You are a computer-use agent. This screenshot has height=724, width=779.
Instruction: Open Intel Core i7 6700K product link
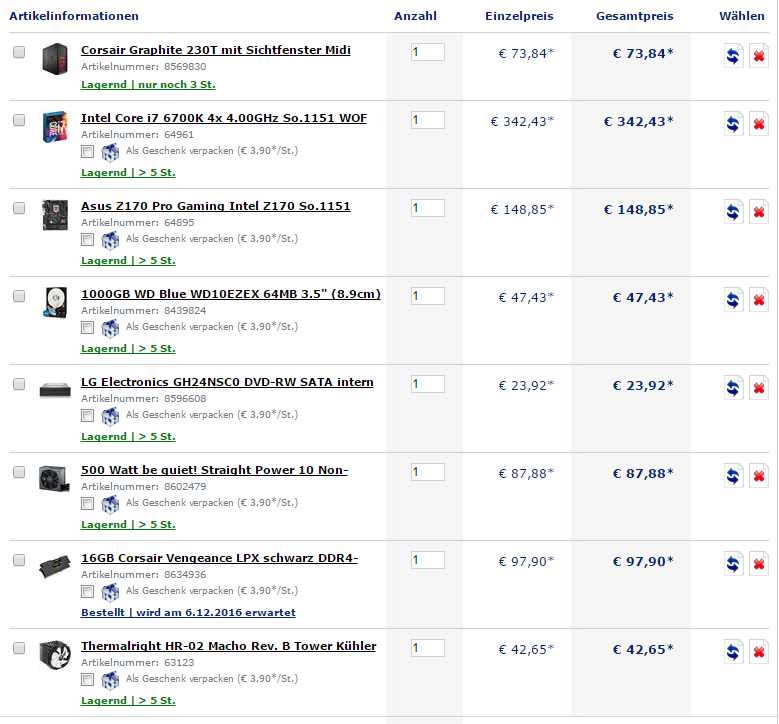224,118
